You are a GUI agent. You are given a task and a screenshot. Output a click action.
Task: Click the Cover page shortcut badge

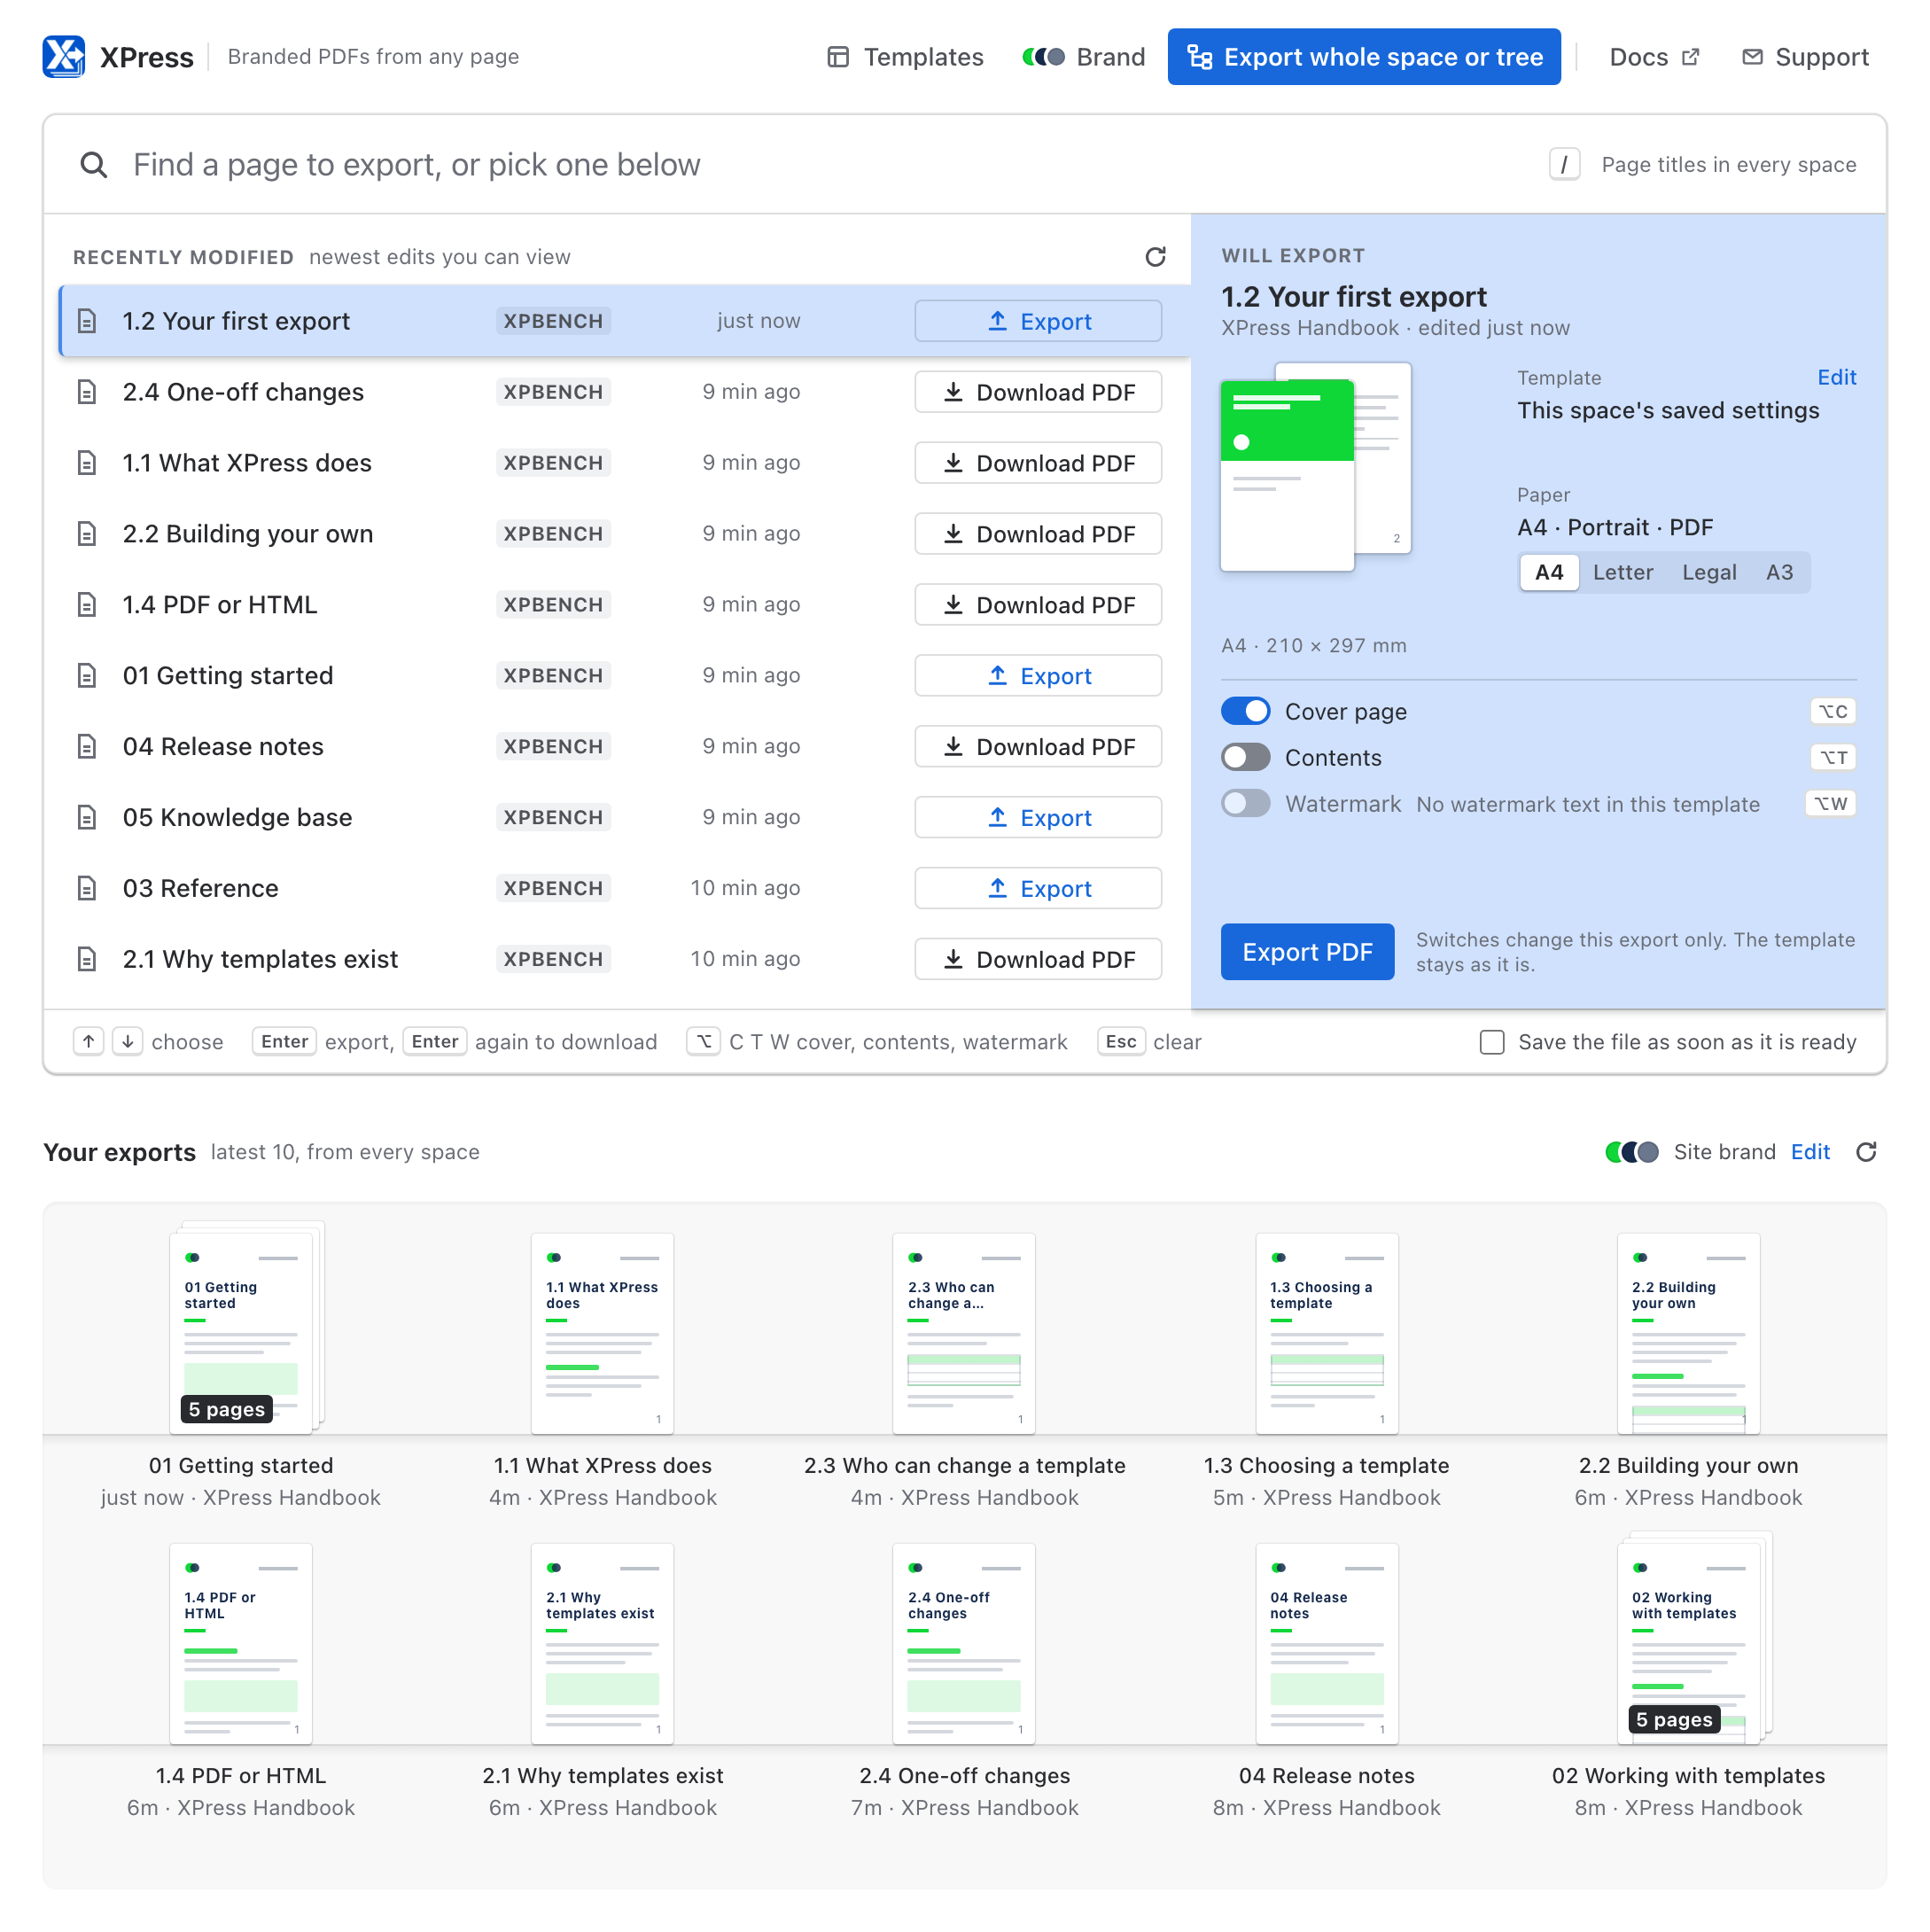1833,712
